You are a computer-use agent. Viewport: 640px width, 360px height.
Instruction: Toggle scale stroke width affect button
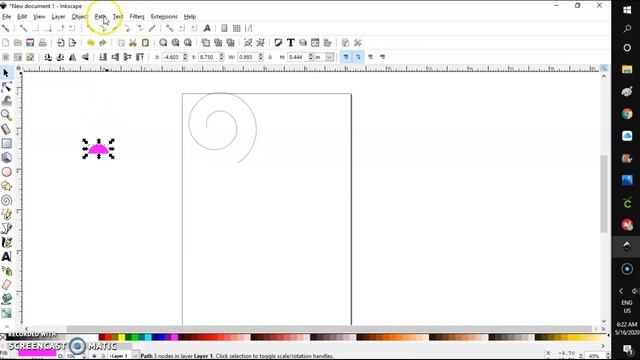tap(346, 57)
